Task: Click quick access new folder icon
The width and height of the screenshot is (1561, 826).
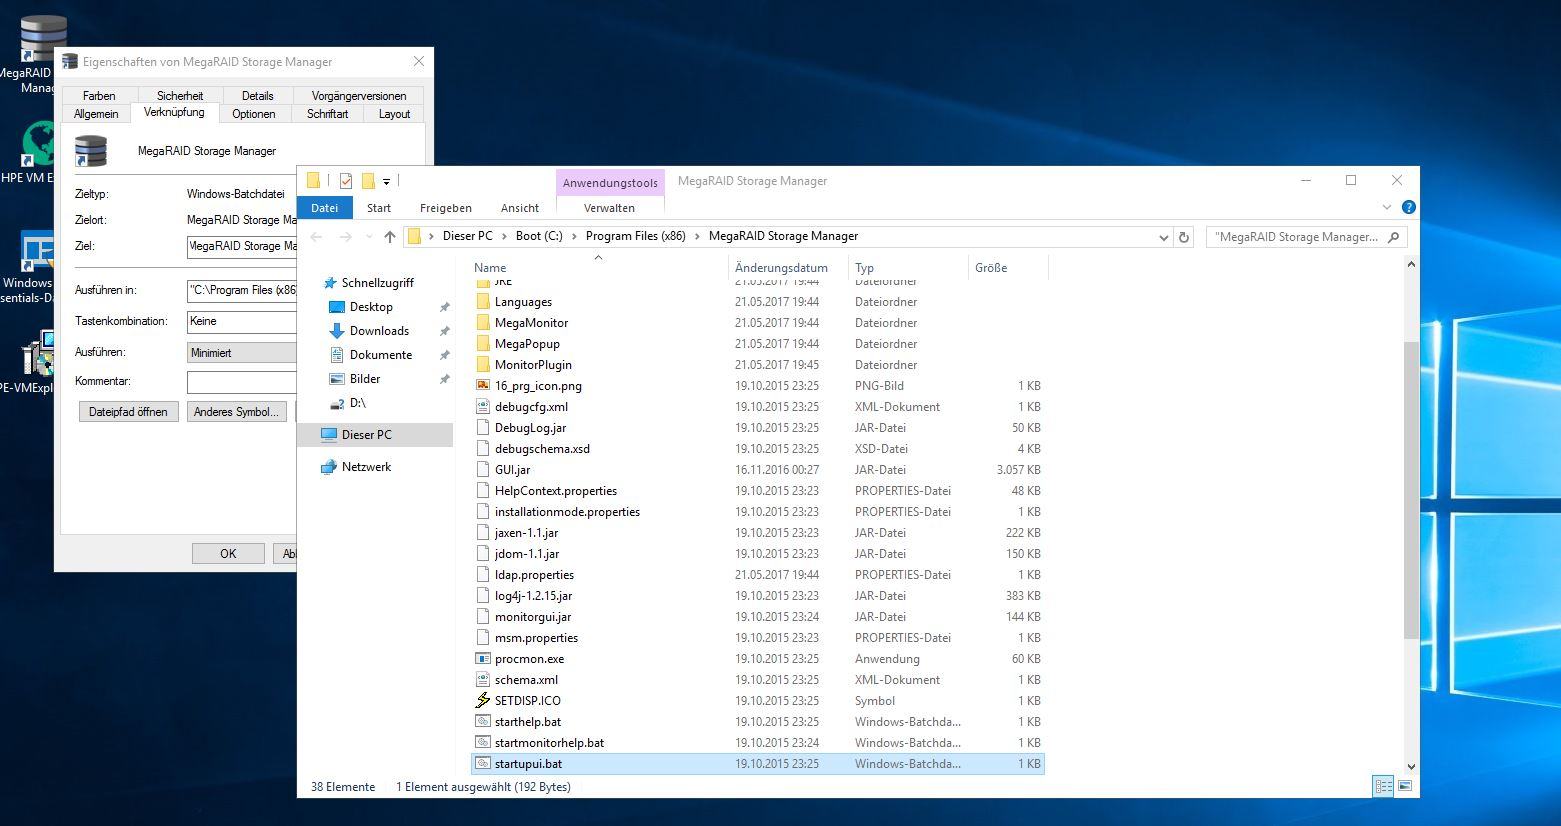Action: point(368,181)
